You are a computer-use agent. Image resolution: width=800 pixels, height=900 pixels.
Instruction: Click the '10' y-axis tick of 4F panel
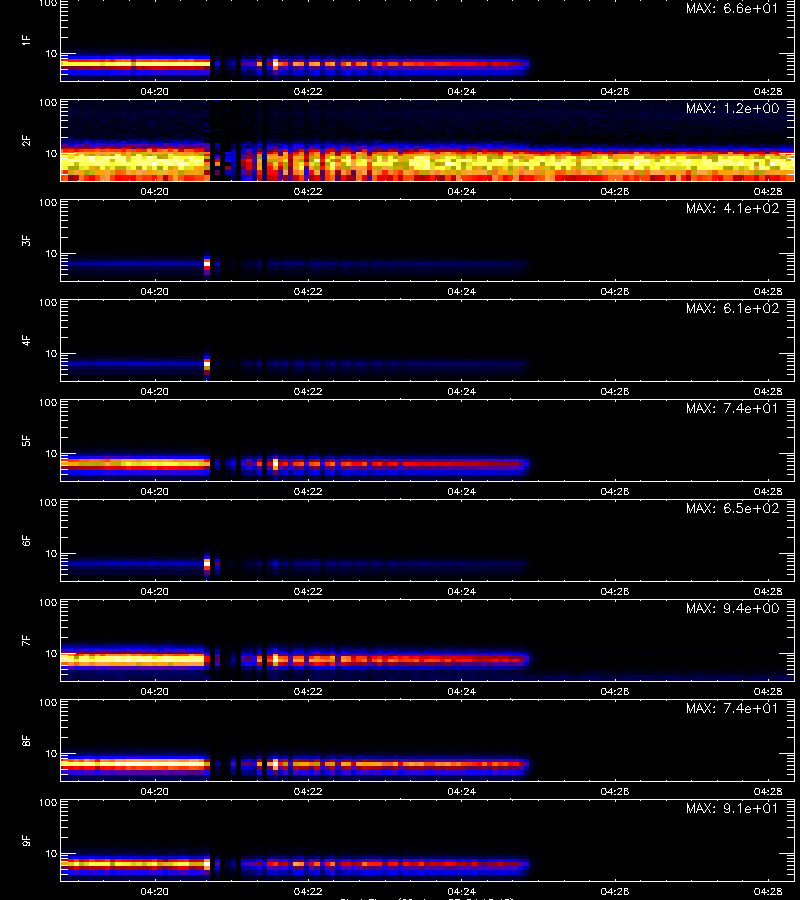(x=51, y=354)
